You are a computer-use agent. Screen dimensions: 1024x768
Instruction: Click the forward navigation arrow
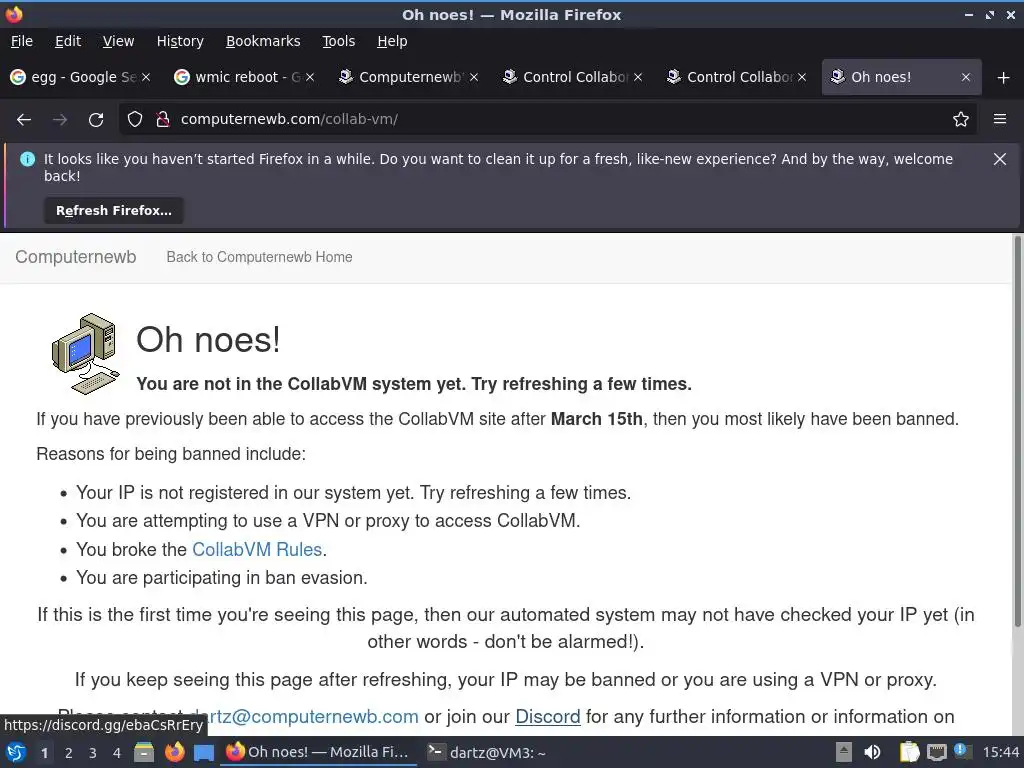tap(60, 120)
